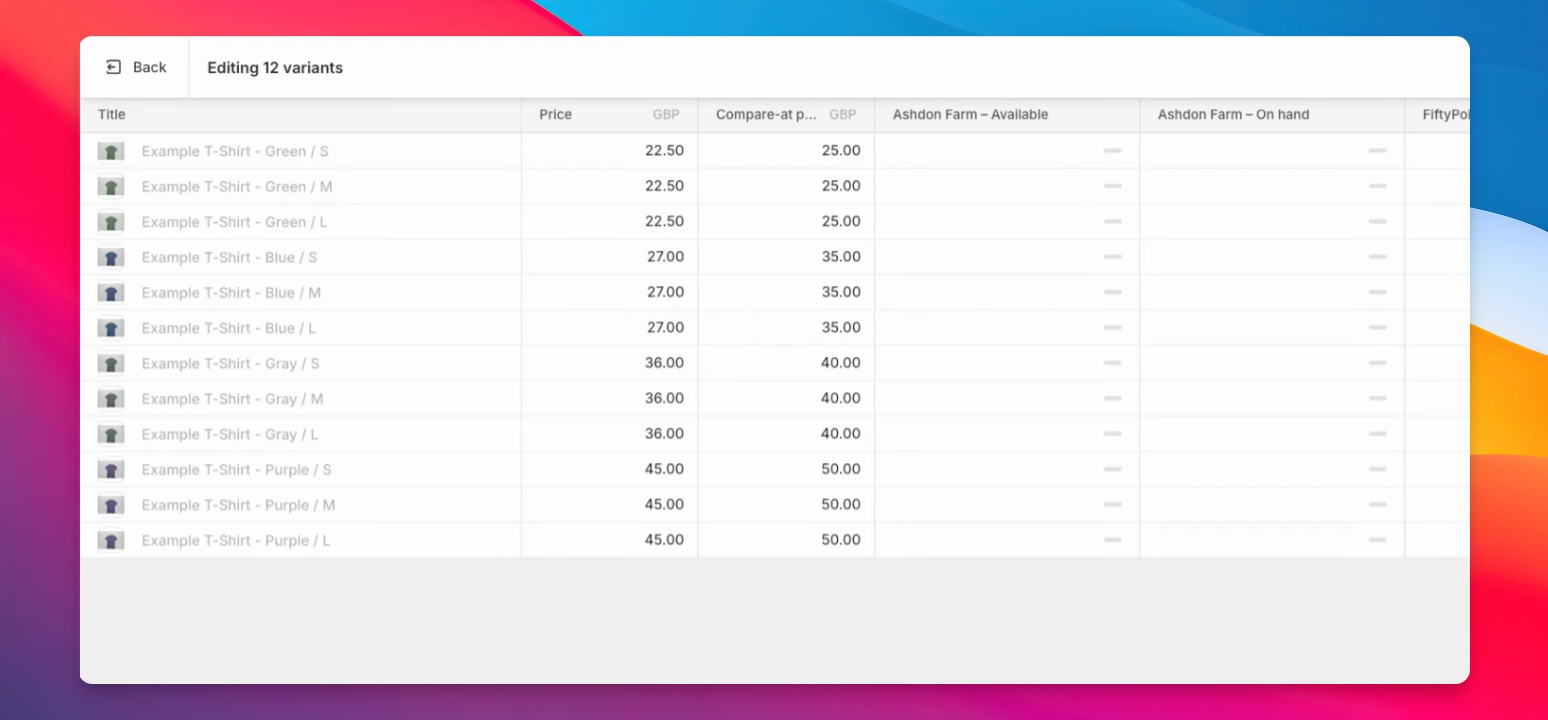Edit the price for Gray / M variant
The height and width of the screenshot is (720, 1548).
(x=609, y=399)
